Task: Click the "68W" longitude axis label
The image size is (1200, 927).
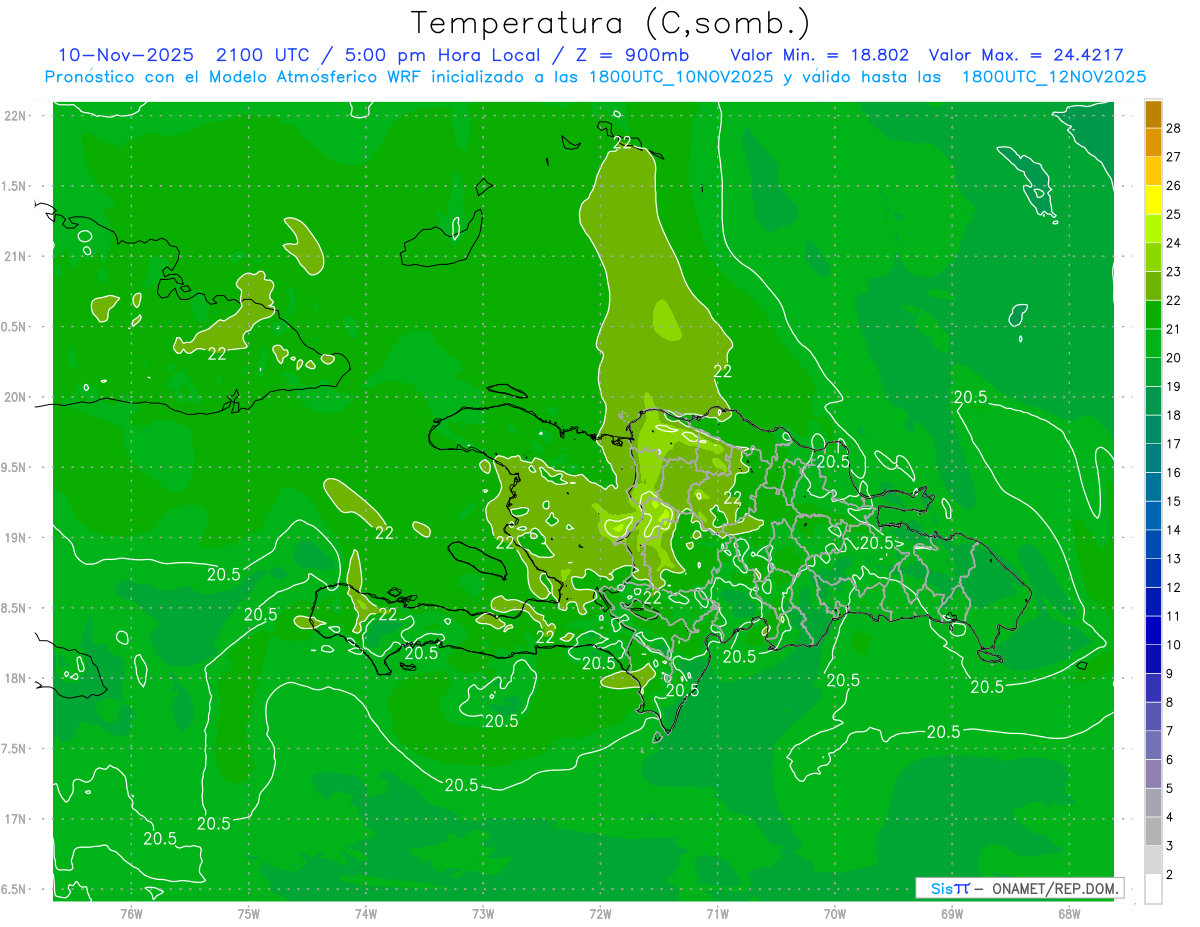Action: point(1069,913)
